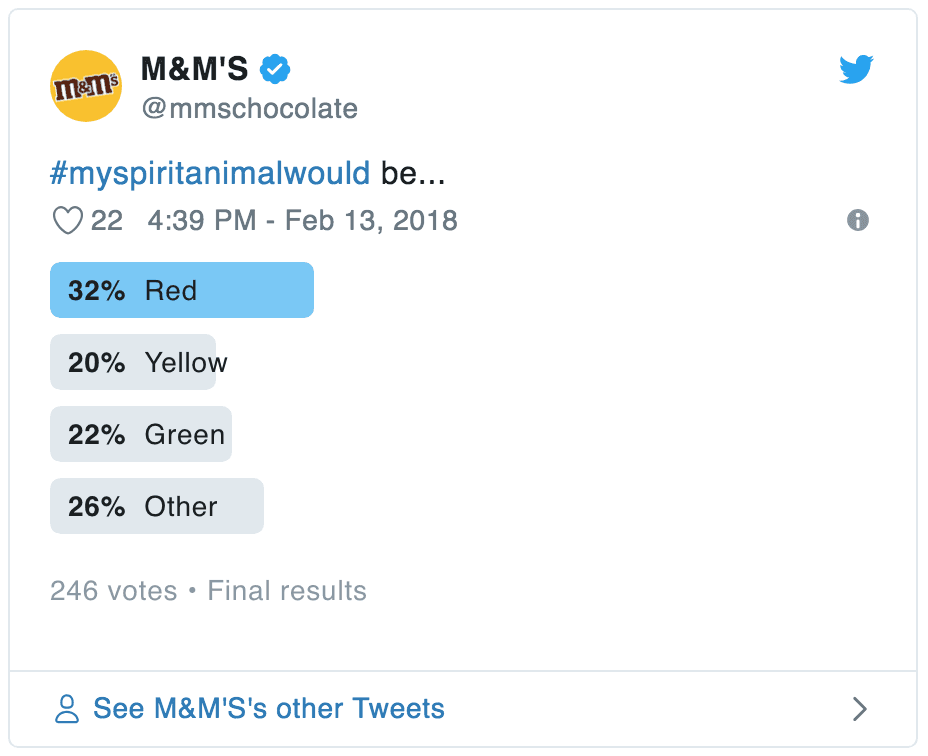Click the @mmschocolate handle
Image resolution: width=928 pixels, height=756 pixels.
(249, 108)
